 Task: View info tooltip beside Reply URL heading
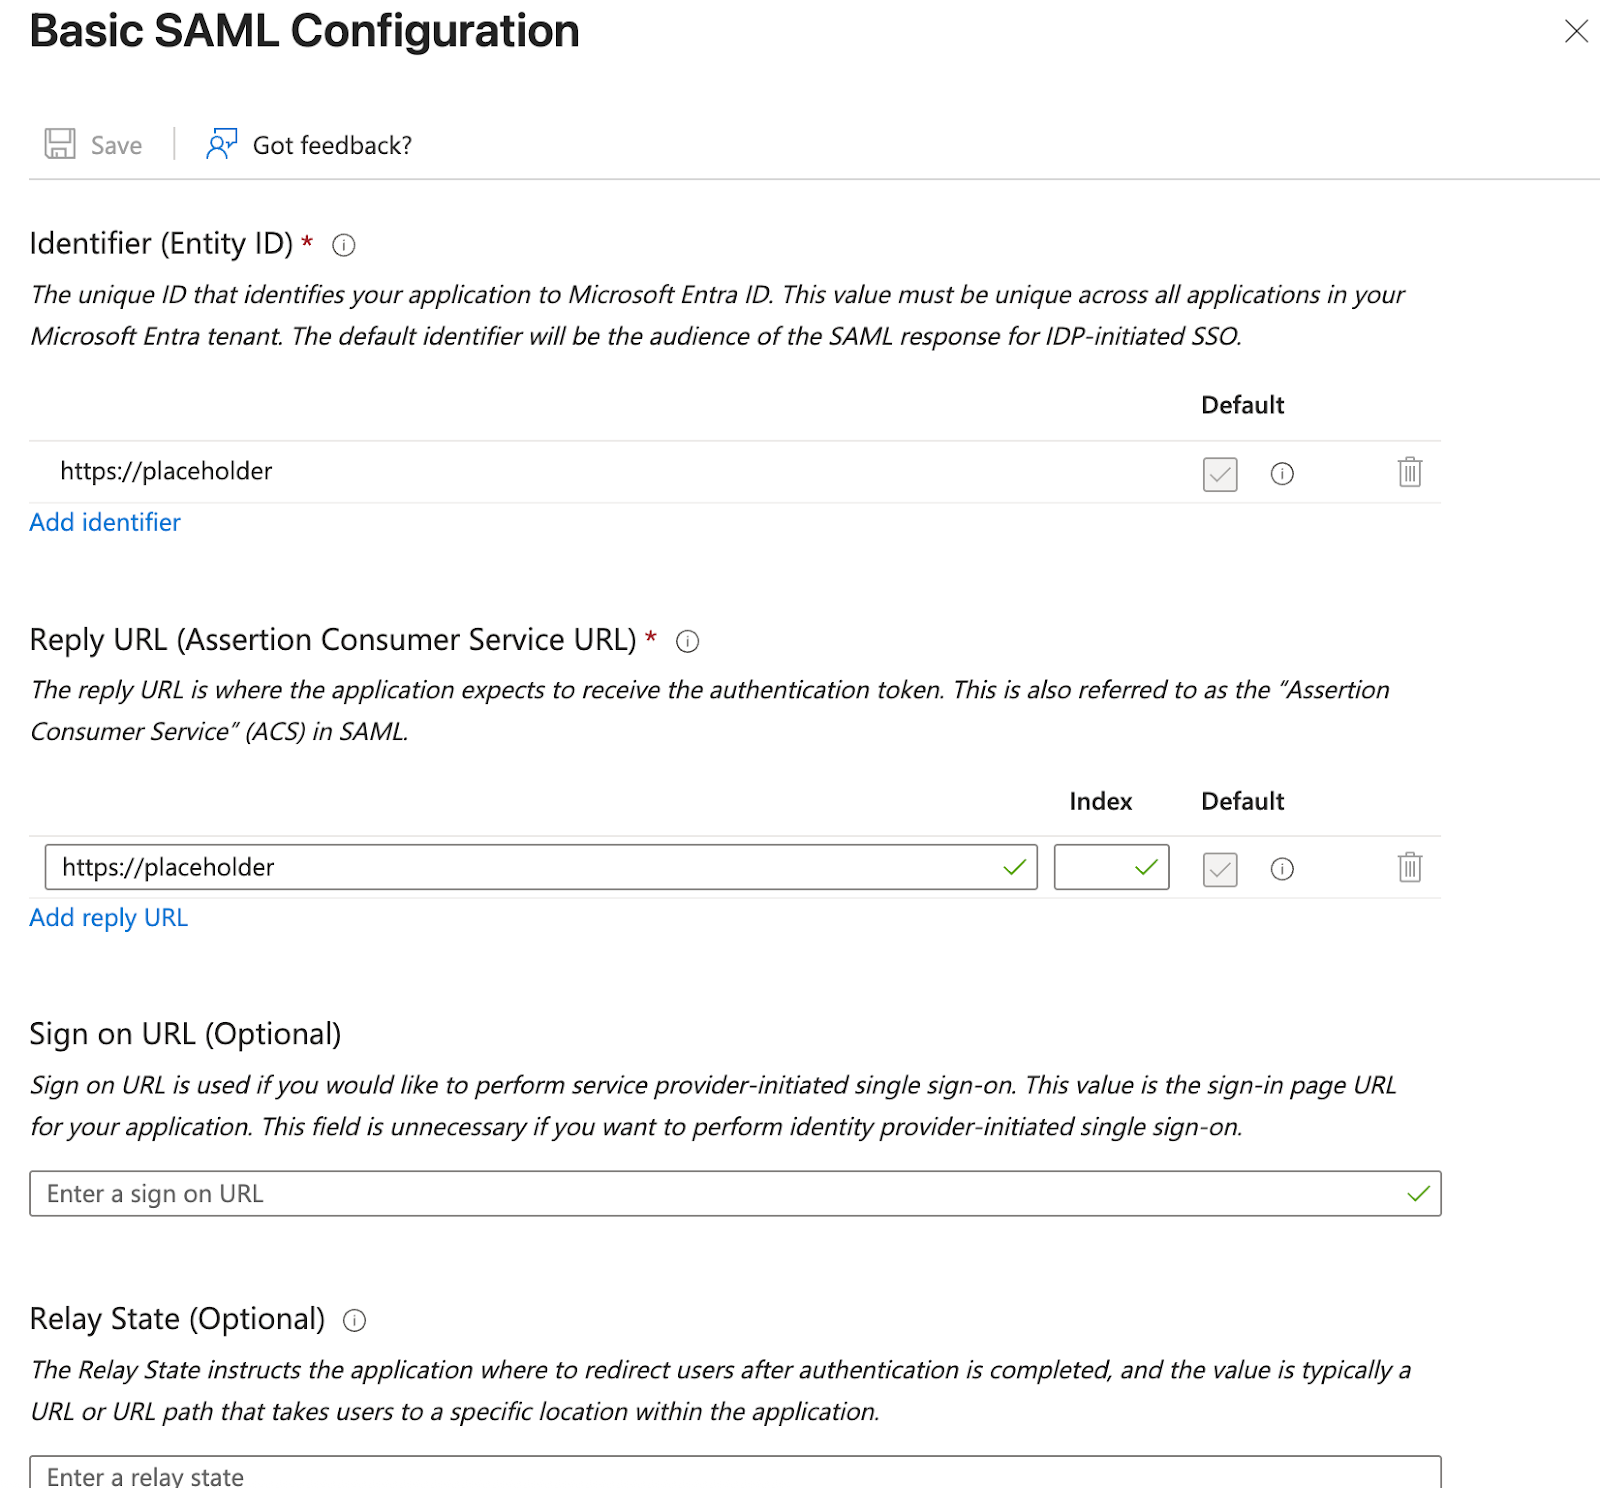click(689, 641)
